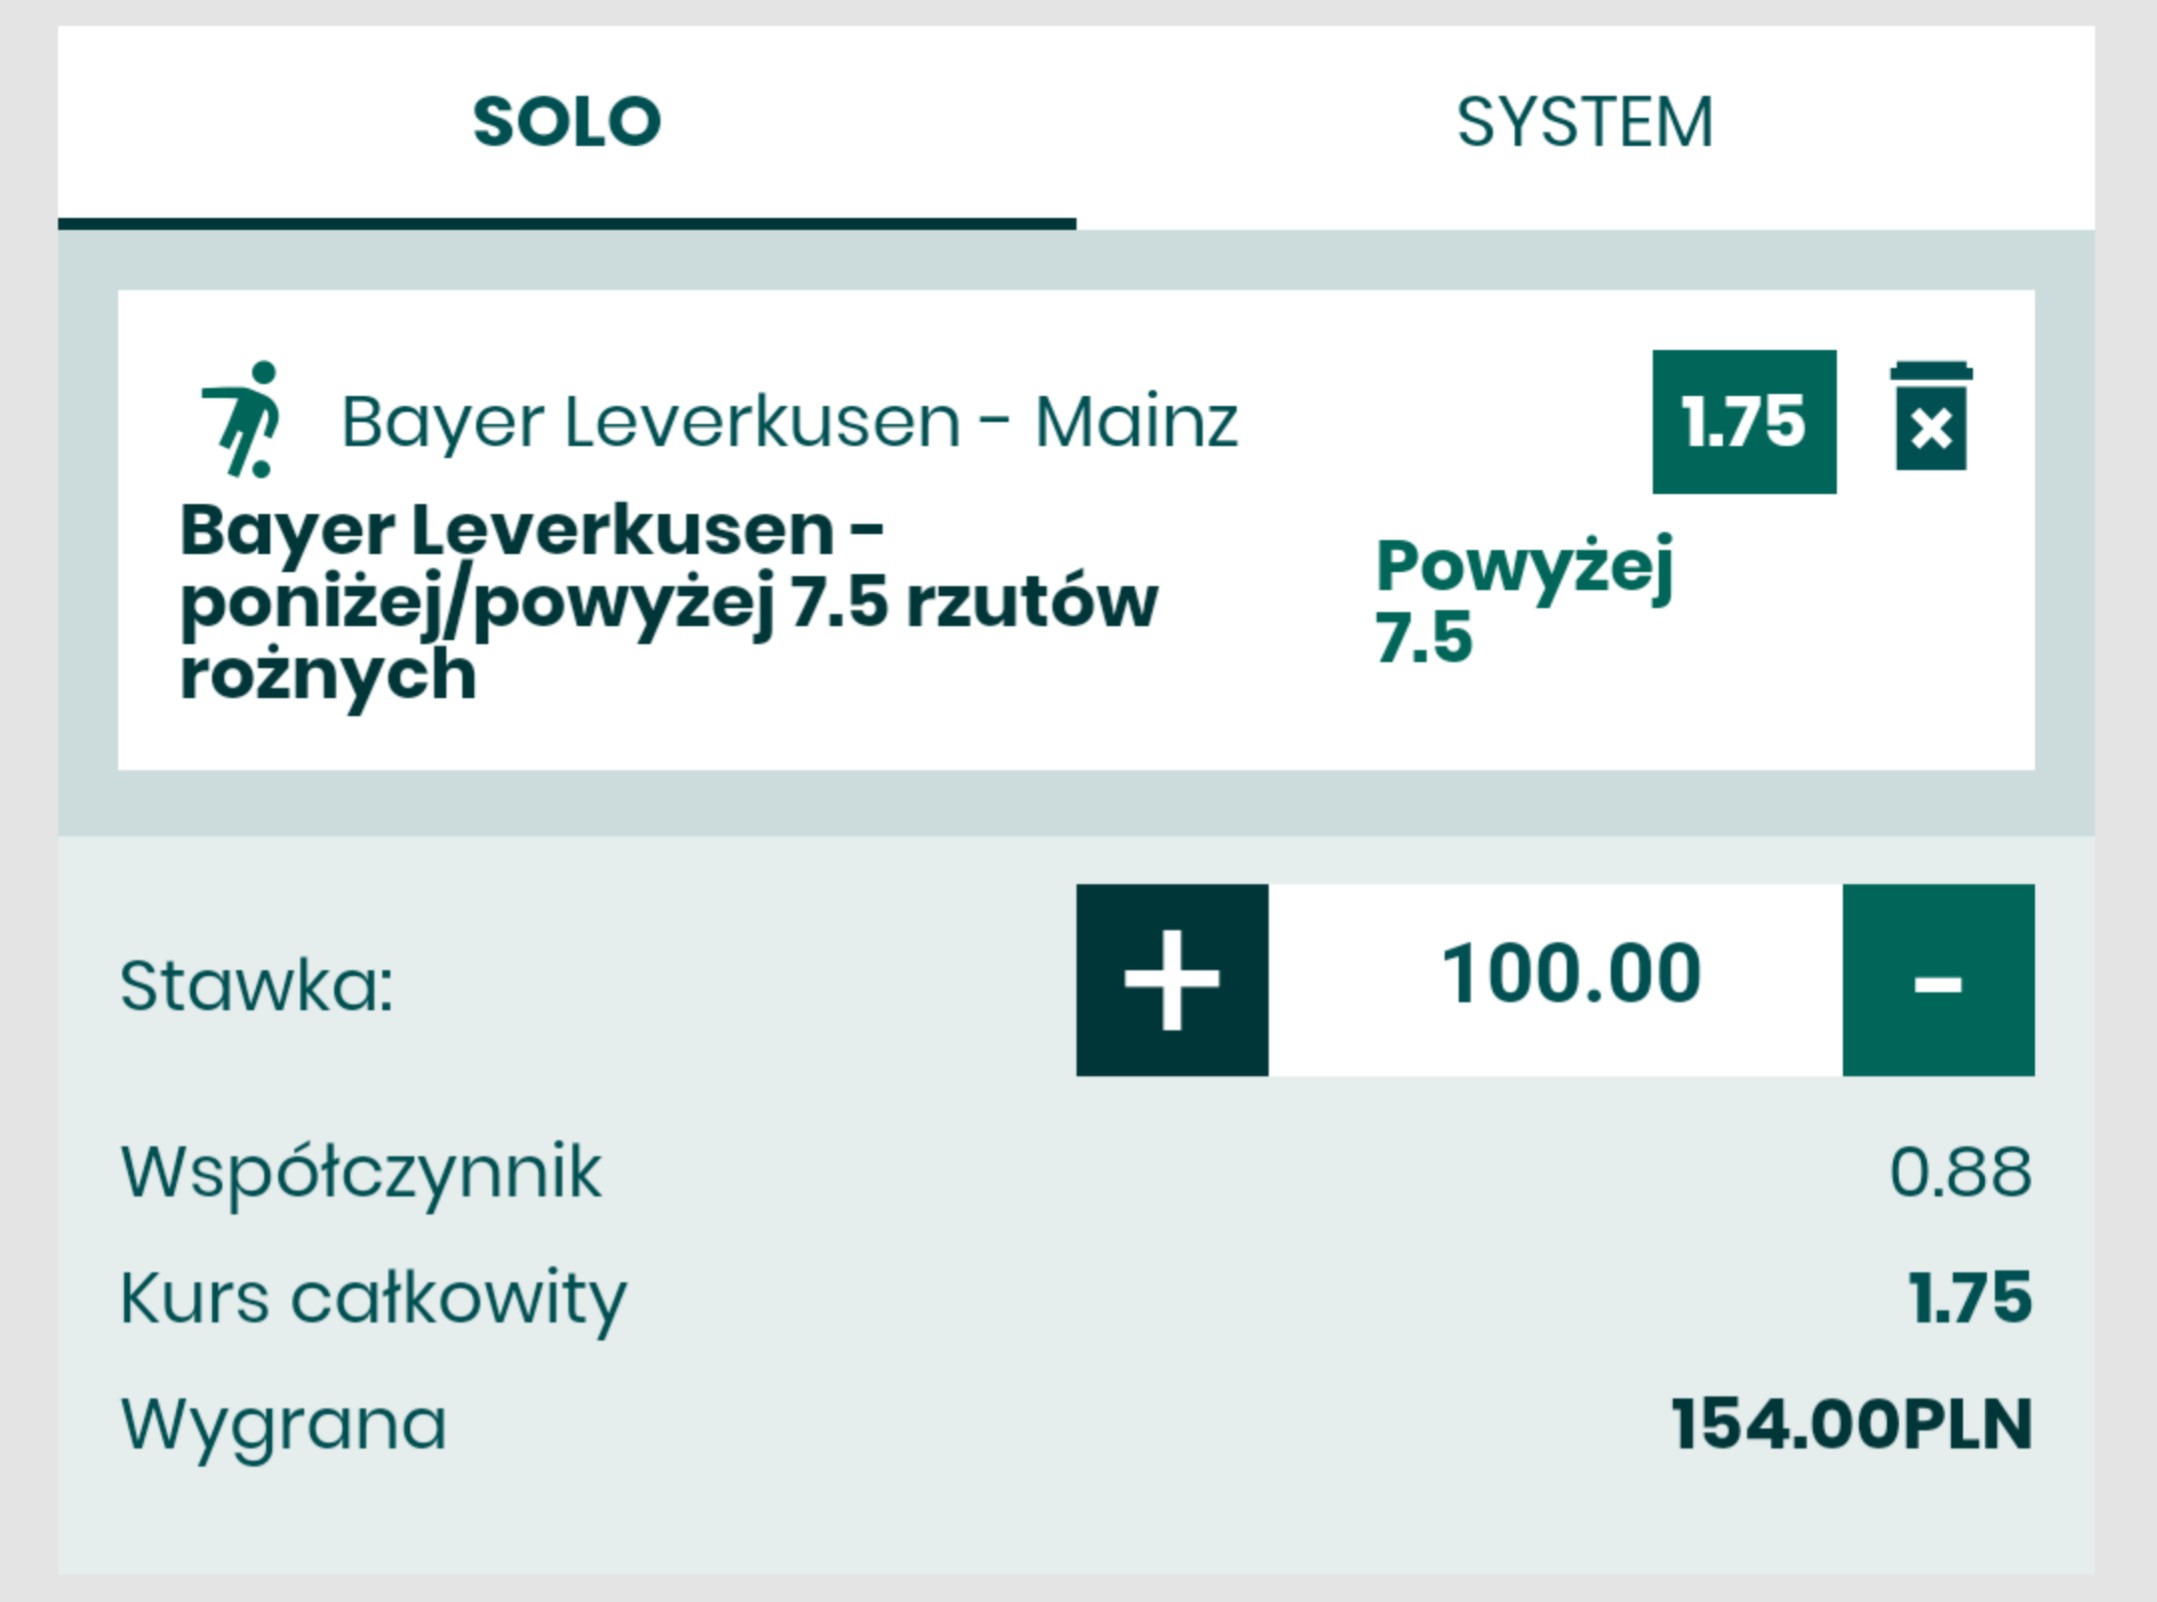
Task: Click the Kurs całkowity label
Action: tap(373, 1298)
